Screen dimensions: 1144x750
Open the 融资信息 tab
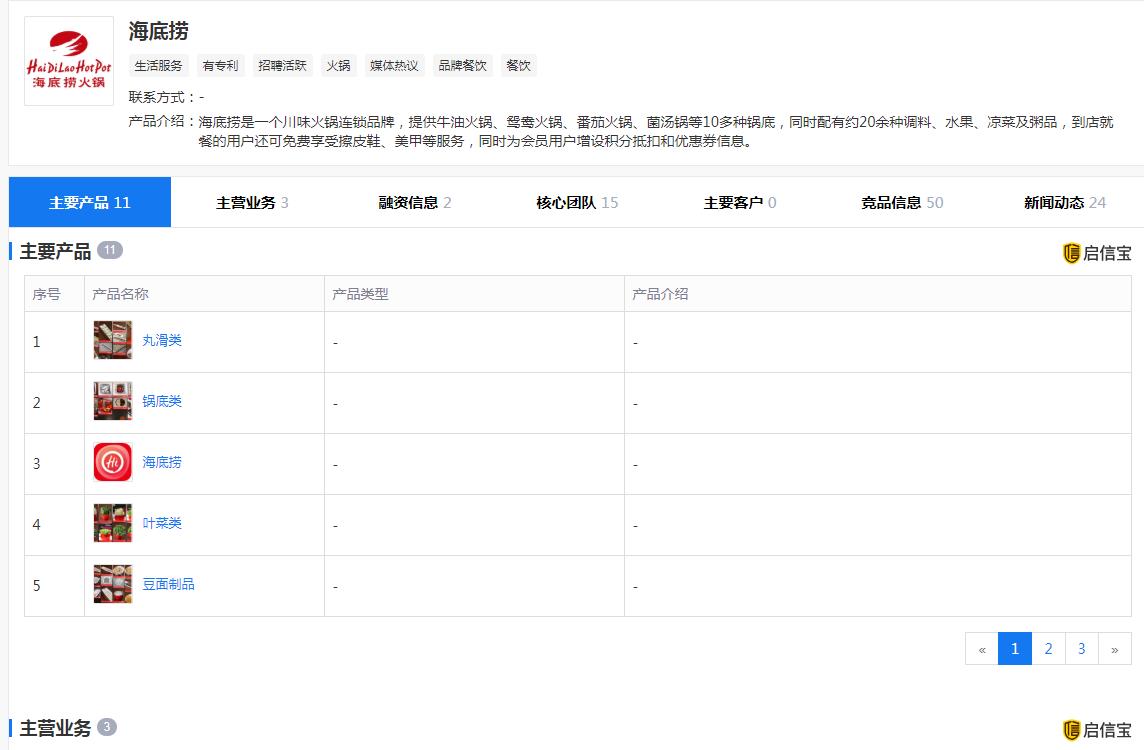[414, 202]
